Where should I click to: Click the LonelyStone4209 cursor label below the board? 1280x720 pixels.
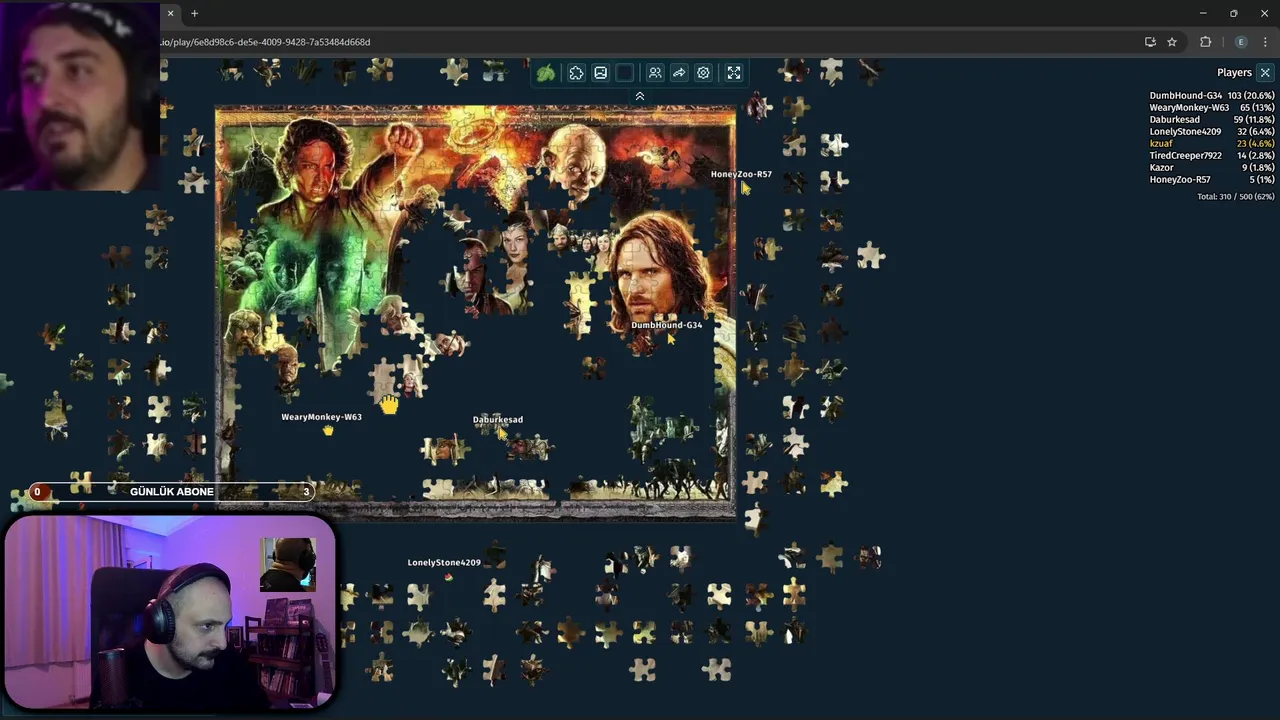coord(444,562)
